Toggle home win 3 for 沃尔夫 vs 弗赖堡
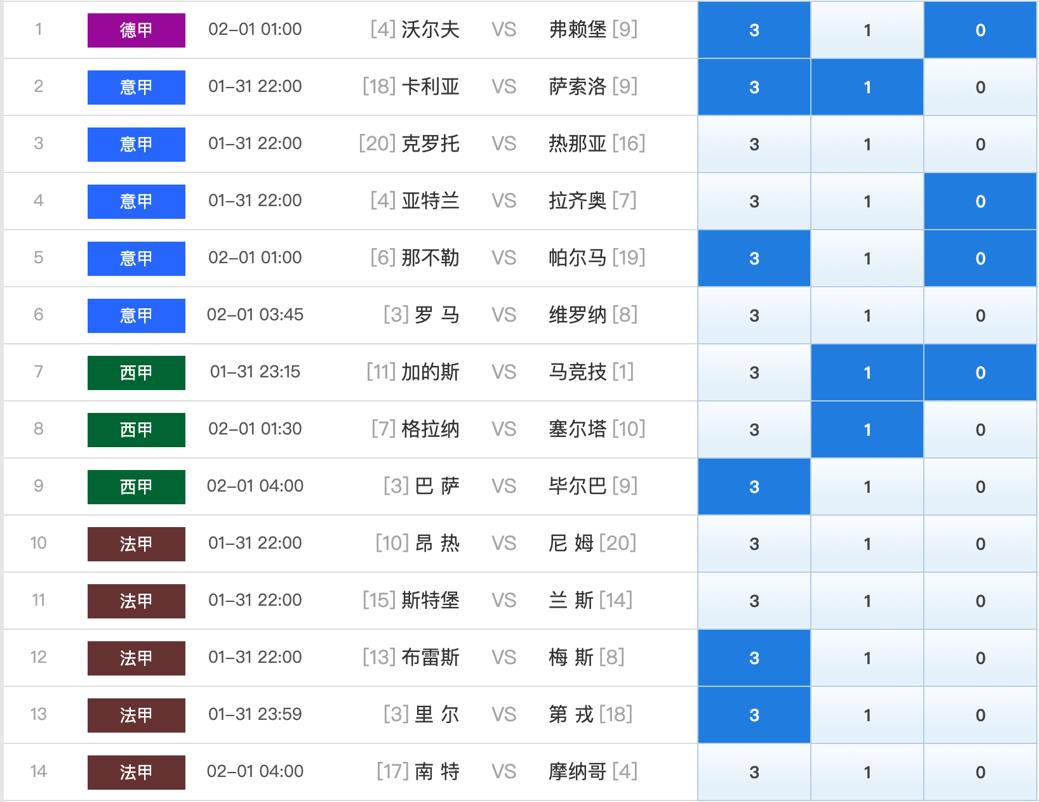This screenshot has height=802, width=1039. tap(754, 30)
